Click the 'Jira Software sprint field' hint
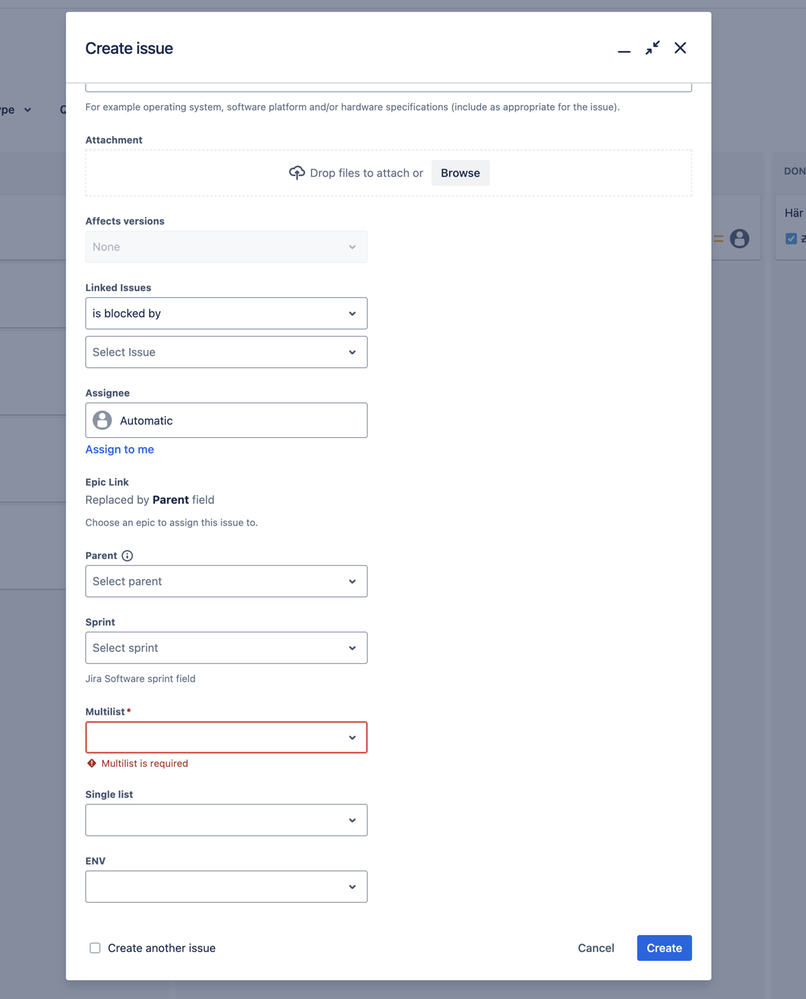Viewport: 806px width, 999px height. (x=140, y=679)
